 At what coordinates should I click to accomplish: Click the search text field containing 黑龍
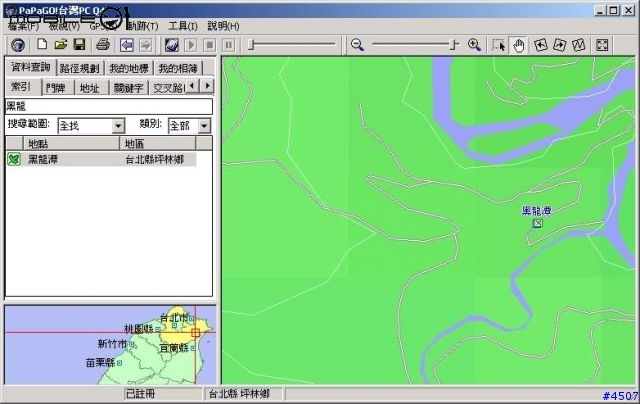coord(109,107)
